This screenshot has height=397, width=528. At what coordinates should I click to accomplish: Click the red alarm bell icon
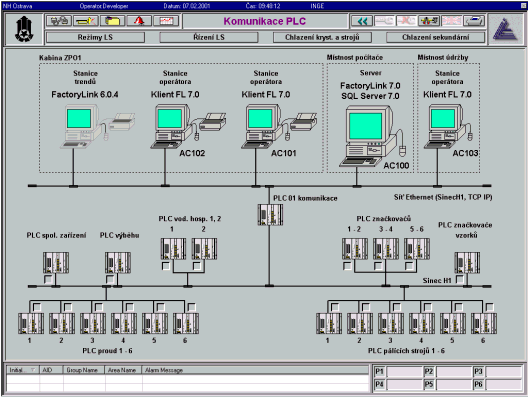click(x=139, y=21)
